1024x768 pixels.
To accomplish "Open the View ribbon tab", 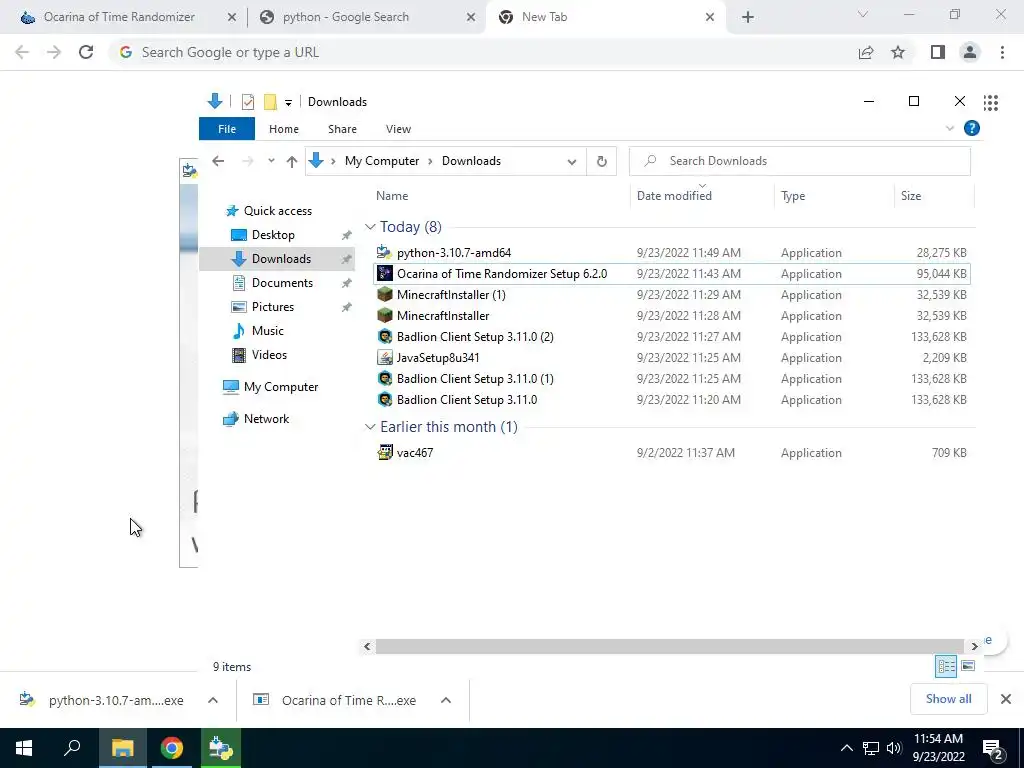I will point(398,129).
